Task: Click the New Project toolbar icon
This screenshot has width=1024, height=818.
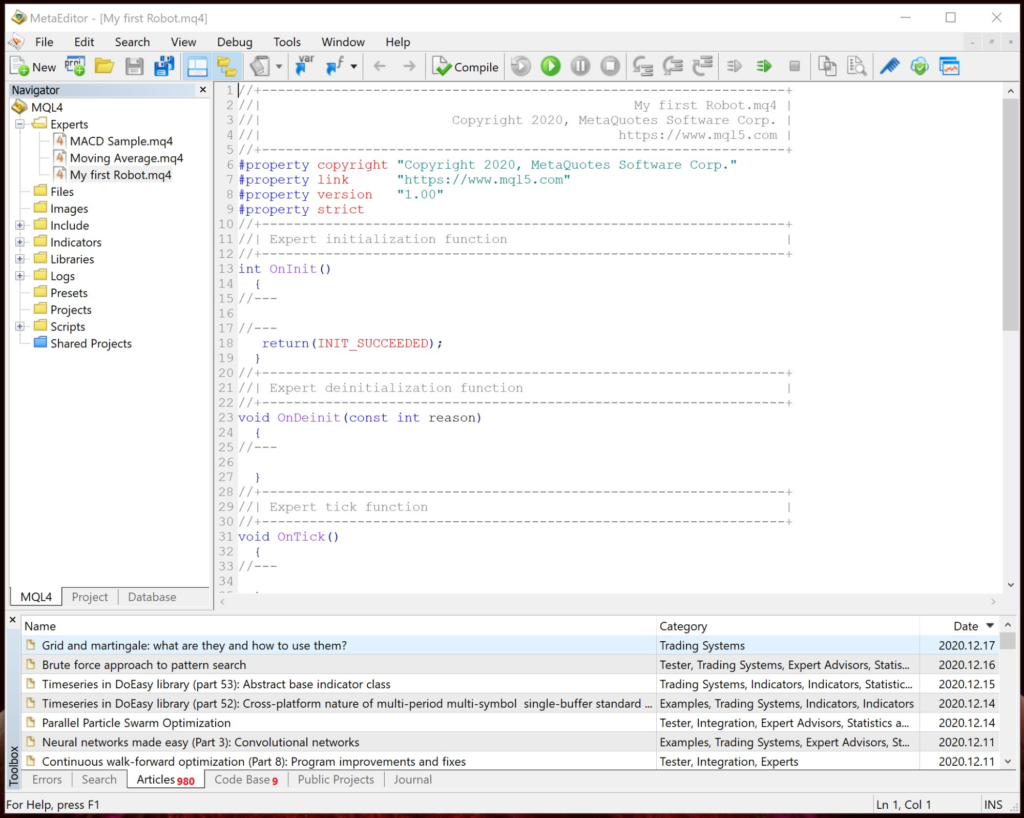Action: click(76, 66)
